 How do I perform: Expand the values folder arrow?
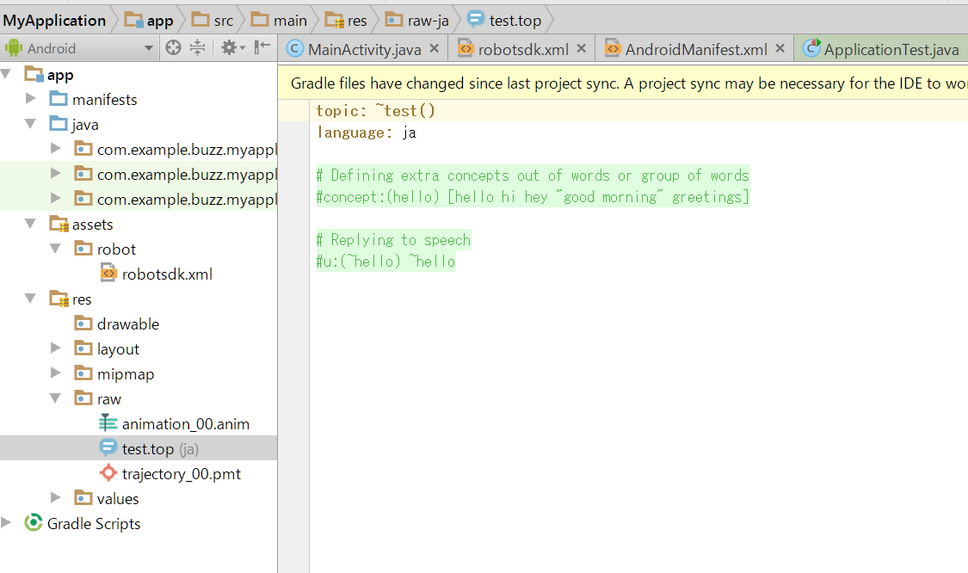[56, 498]
